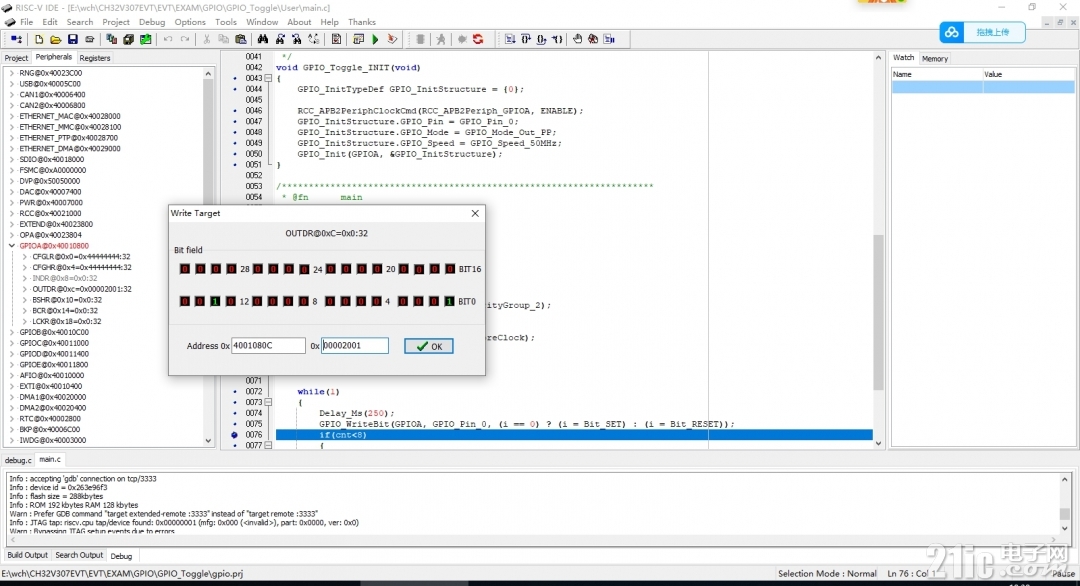Expand the AFIO@0x40010000 peripheral node

12,375
